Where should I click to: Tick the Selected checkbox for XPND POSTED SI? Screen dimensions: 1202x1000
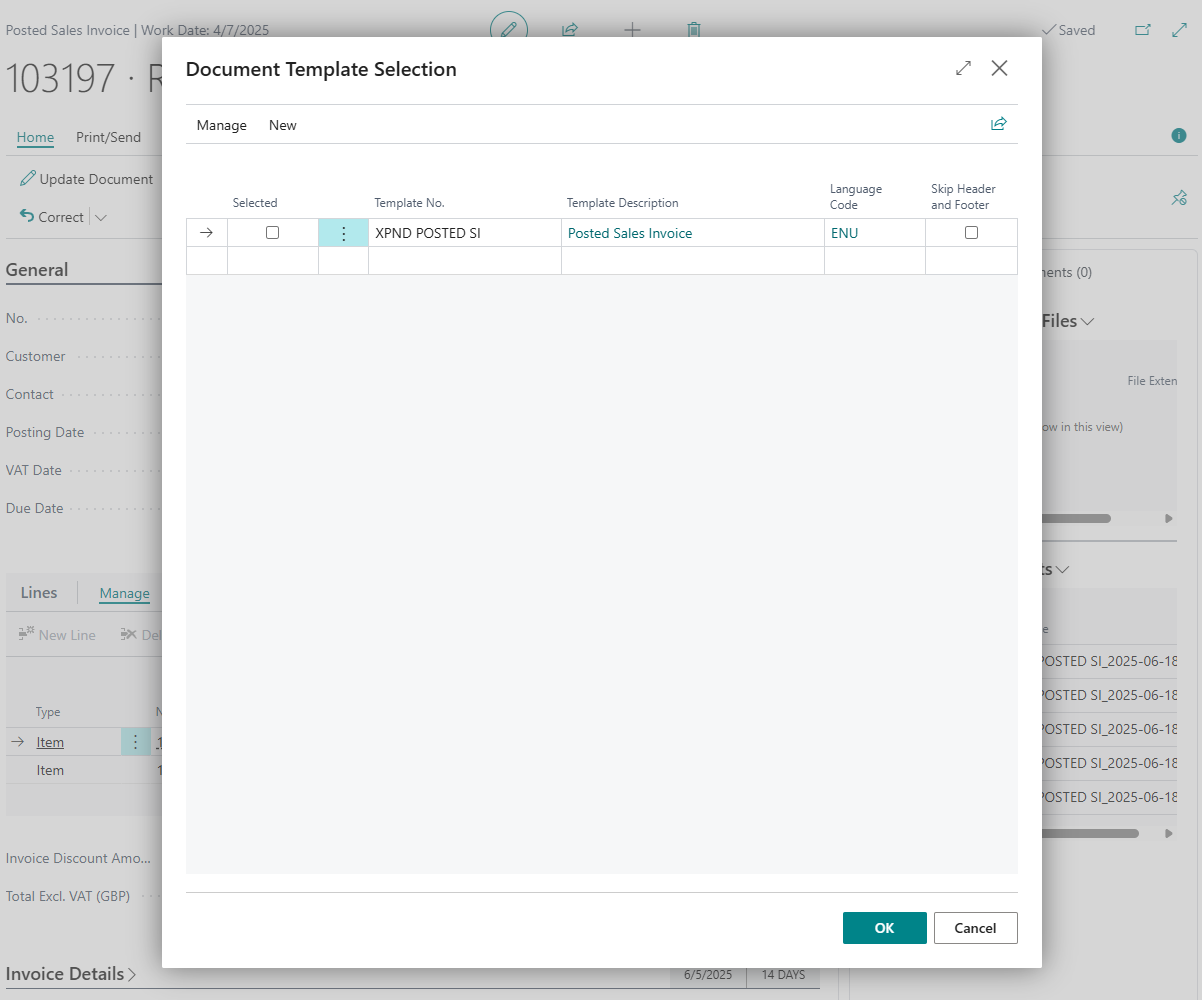pos(272,233)
